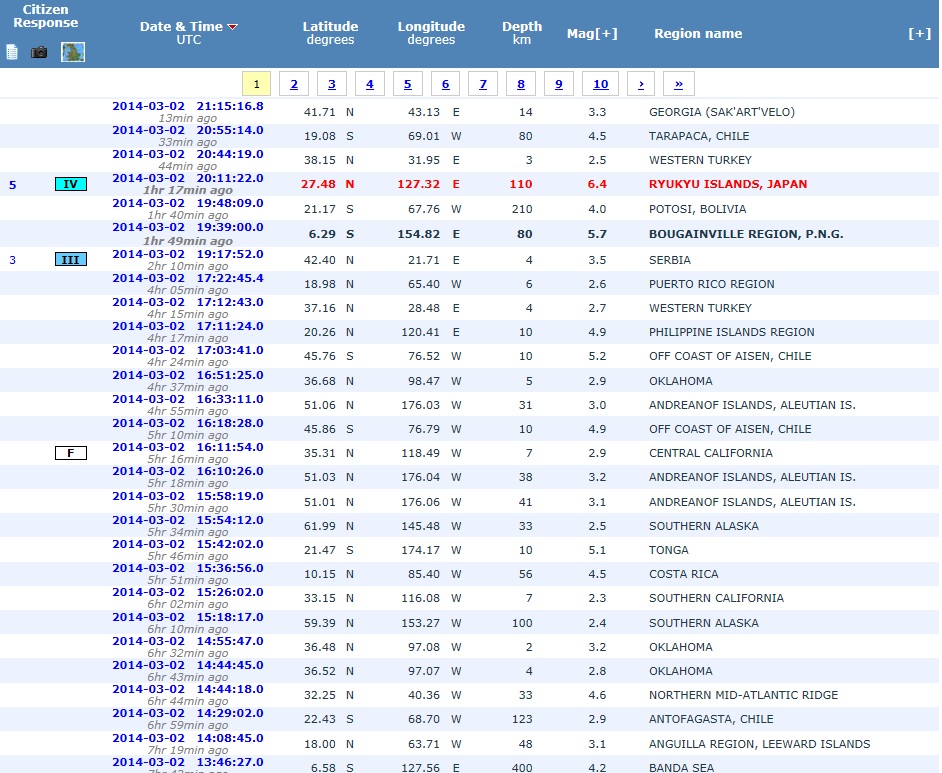Go to page 5 of results
This screenshot has width=942, height=773.
pos(407,84)
